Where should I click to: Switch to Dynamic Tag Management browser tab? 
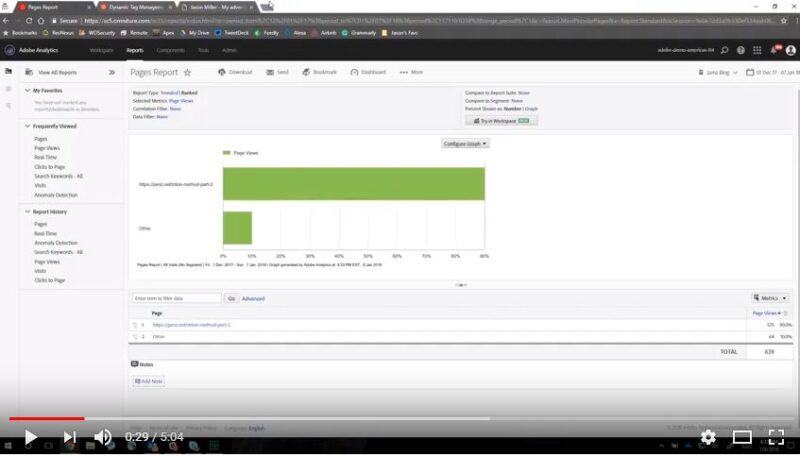point(136,7)
